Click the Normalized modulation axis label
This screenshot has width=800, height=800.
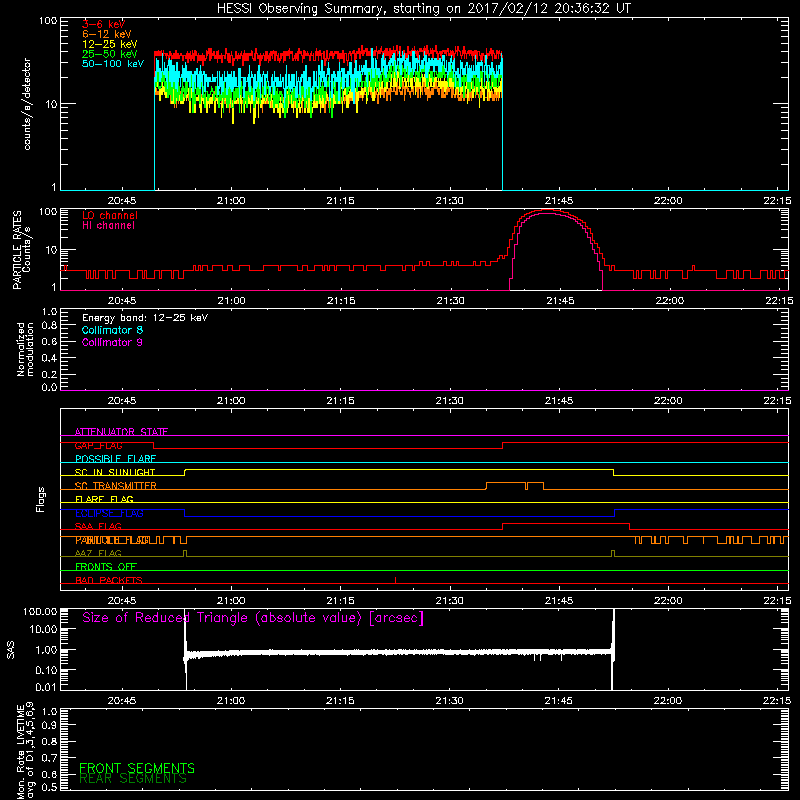coord(26,349)
